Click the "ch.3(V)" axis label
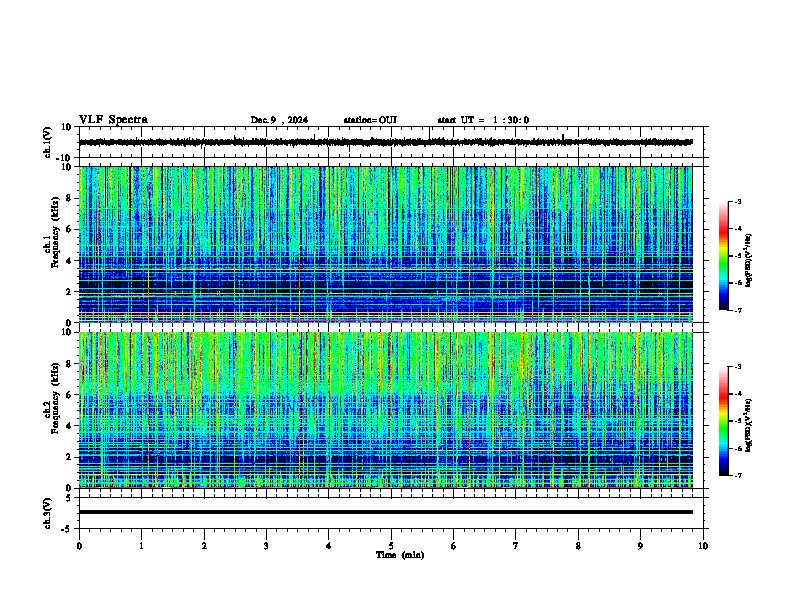This screenshot has height=612, width=792. (48, 513)
